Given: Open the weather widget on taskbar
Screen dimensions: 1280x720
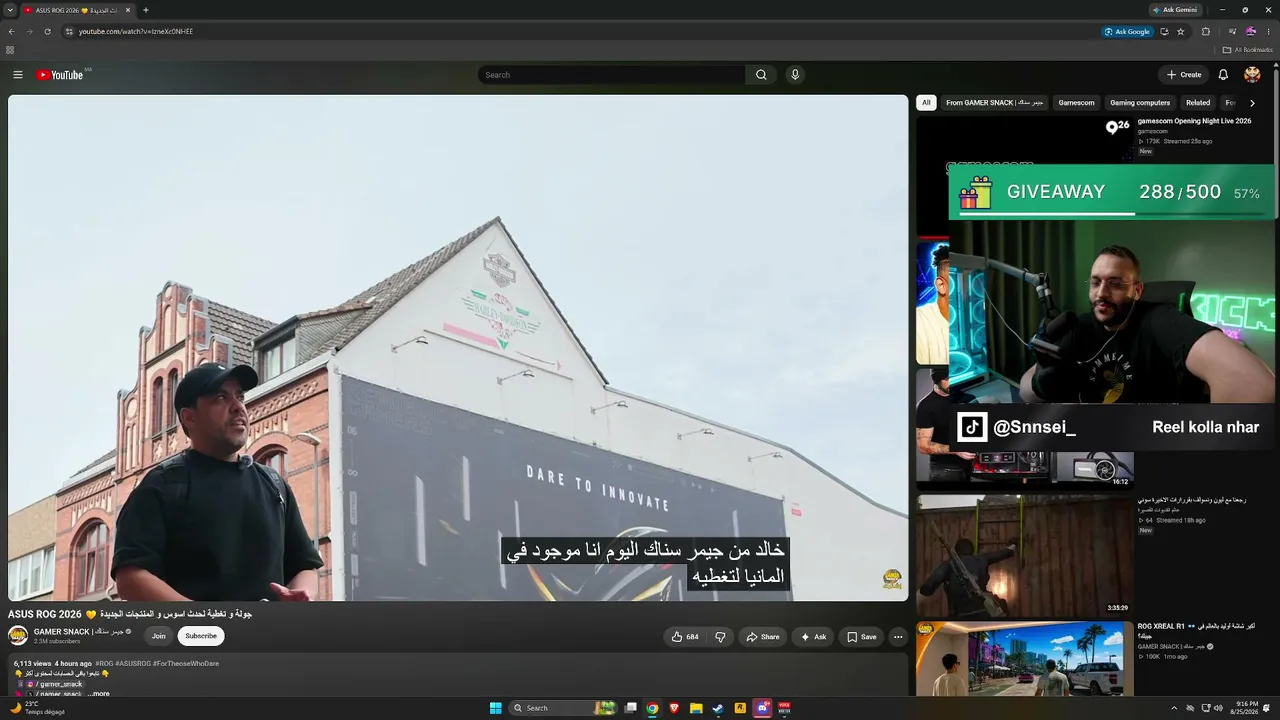Looking at the screenshot, I should click(x=38, y=708).
